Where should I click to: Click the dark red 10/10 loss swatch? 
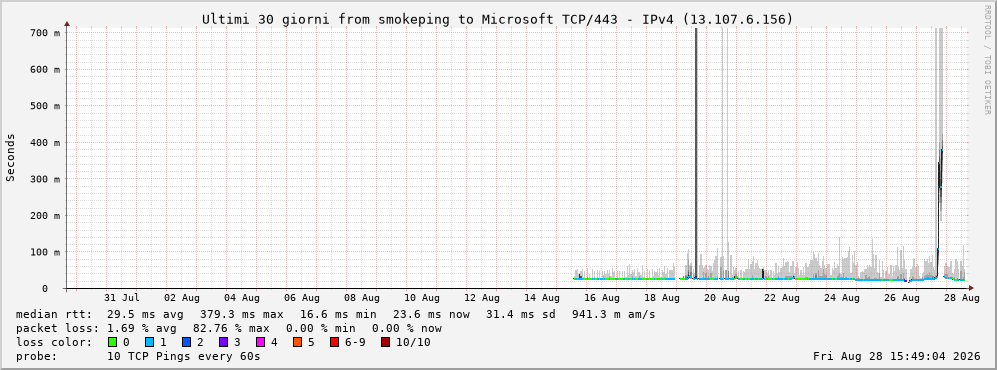pos(385,342)
